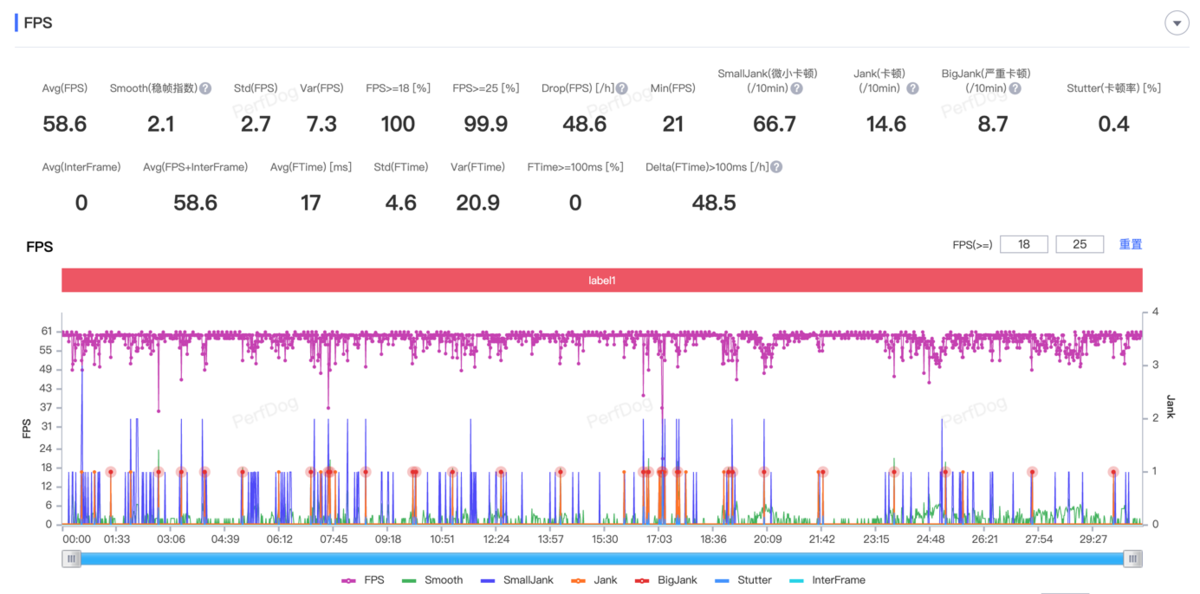Toggle the BigJank series in the legend
Viewport: 1200px width, 594px height.
click(x=668, y=580)
